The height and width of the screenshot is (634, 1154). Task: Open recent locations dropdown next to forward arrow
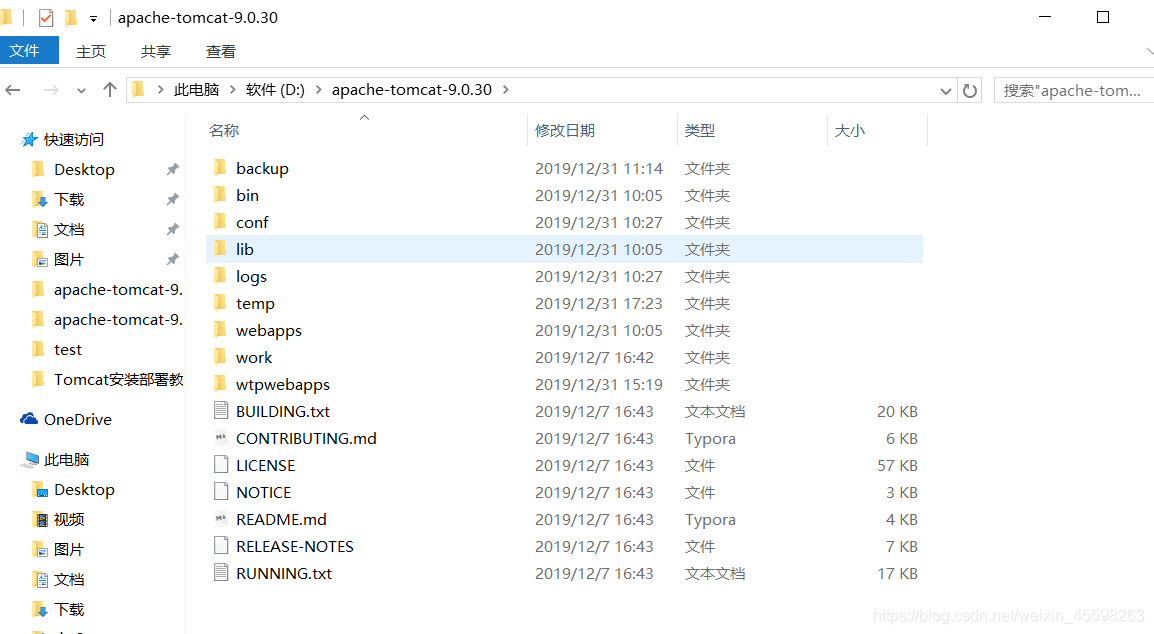click(81, 91)
